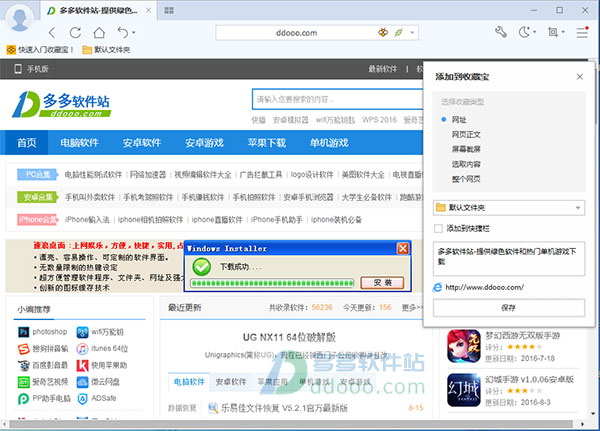
Task: Select the 安卓软件 navigation tab
Action: (142, 143)
